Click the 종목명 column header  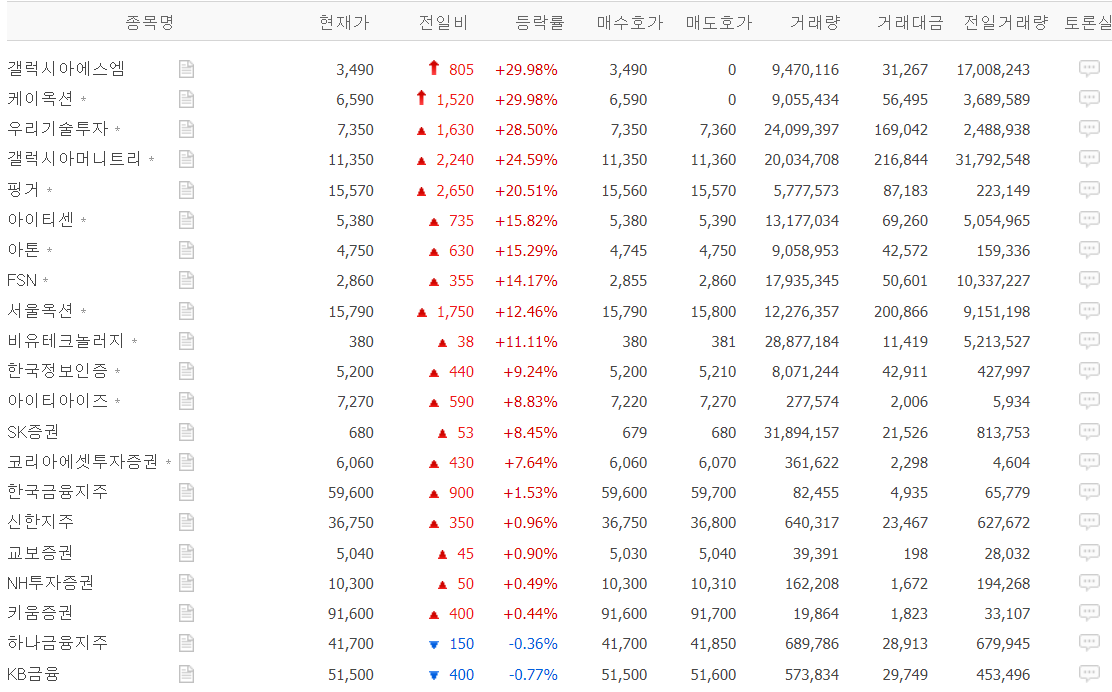click(150, 23)
